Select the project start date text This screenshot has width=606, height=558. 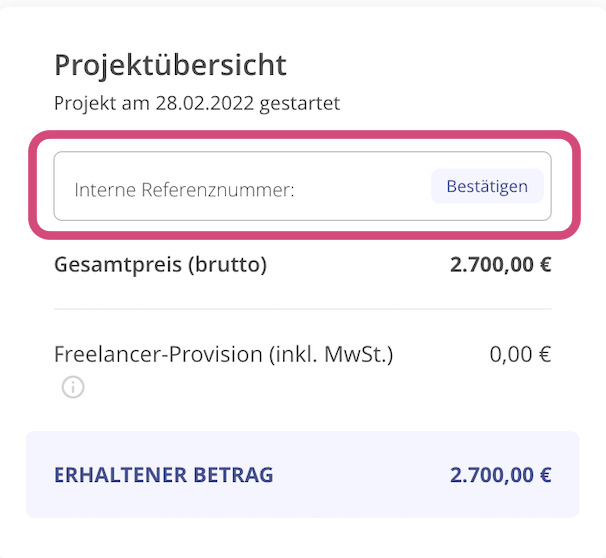tap(196, 103)
